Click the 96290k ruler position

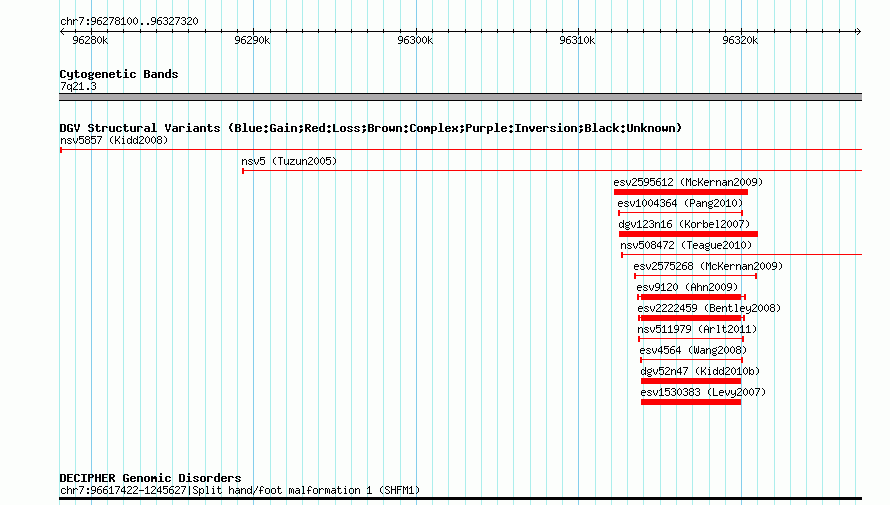pos(252,40)
